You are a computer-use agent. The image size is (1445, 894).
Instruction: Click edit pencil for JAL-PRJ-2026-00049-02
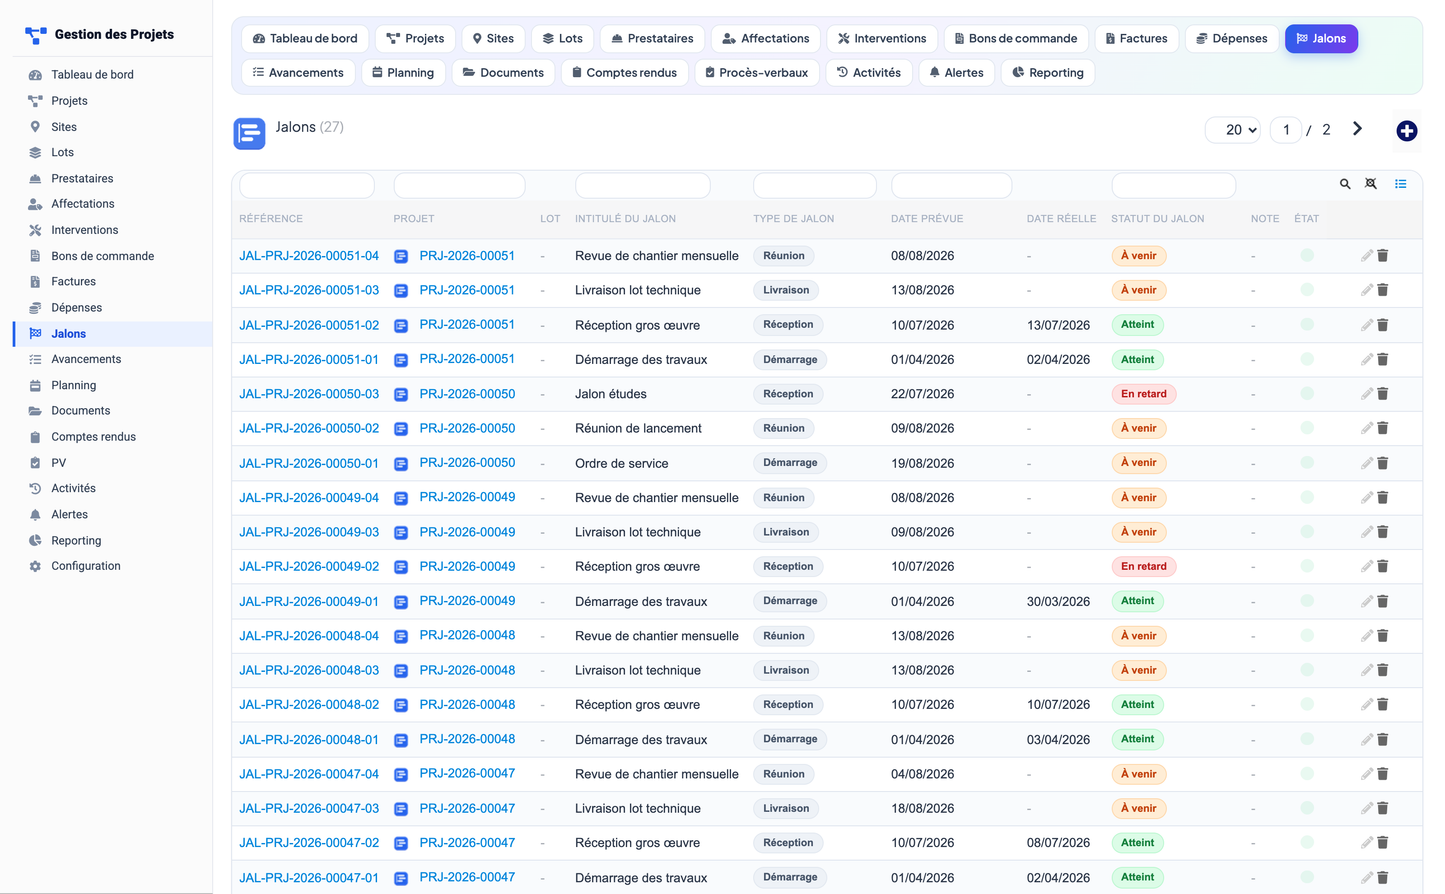pos(1367,567)
